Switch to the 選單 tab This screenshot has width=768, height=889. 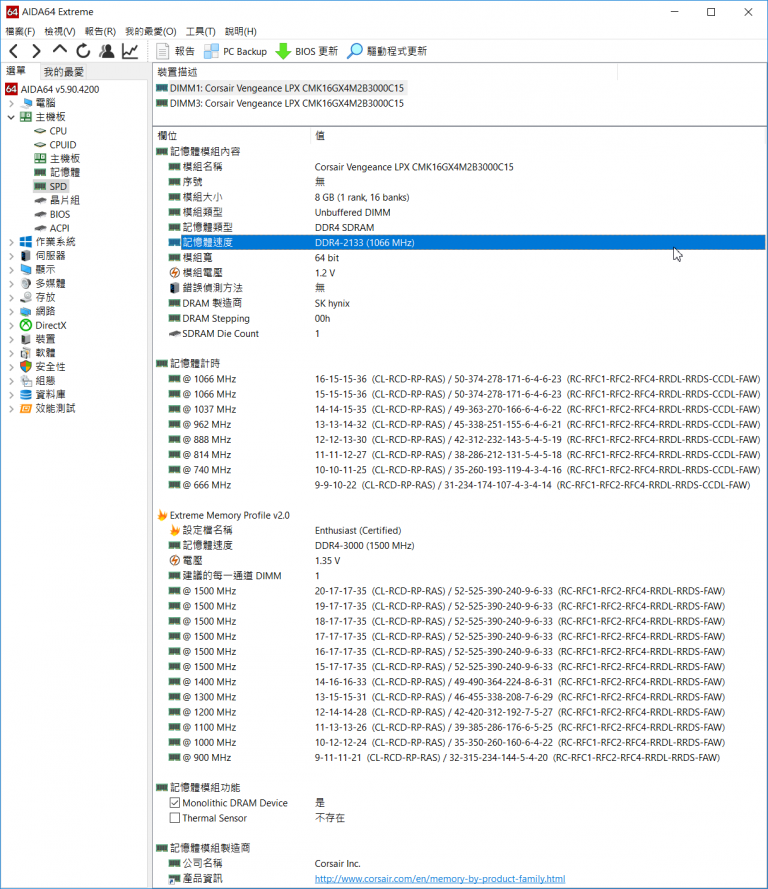(x=16, y=71)
